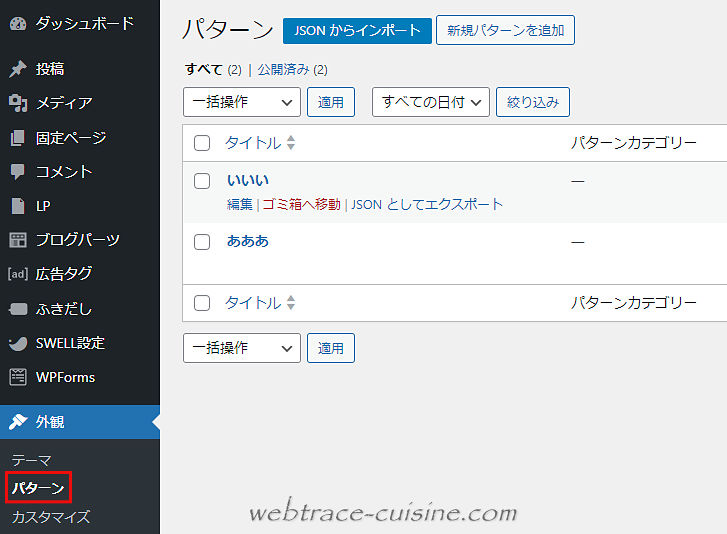This screenshot has width=727, height=534.
Task: Show 公開済み (2) patterns filter
Action: (x=293, y=70)
